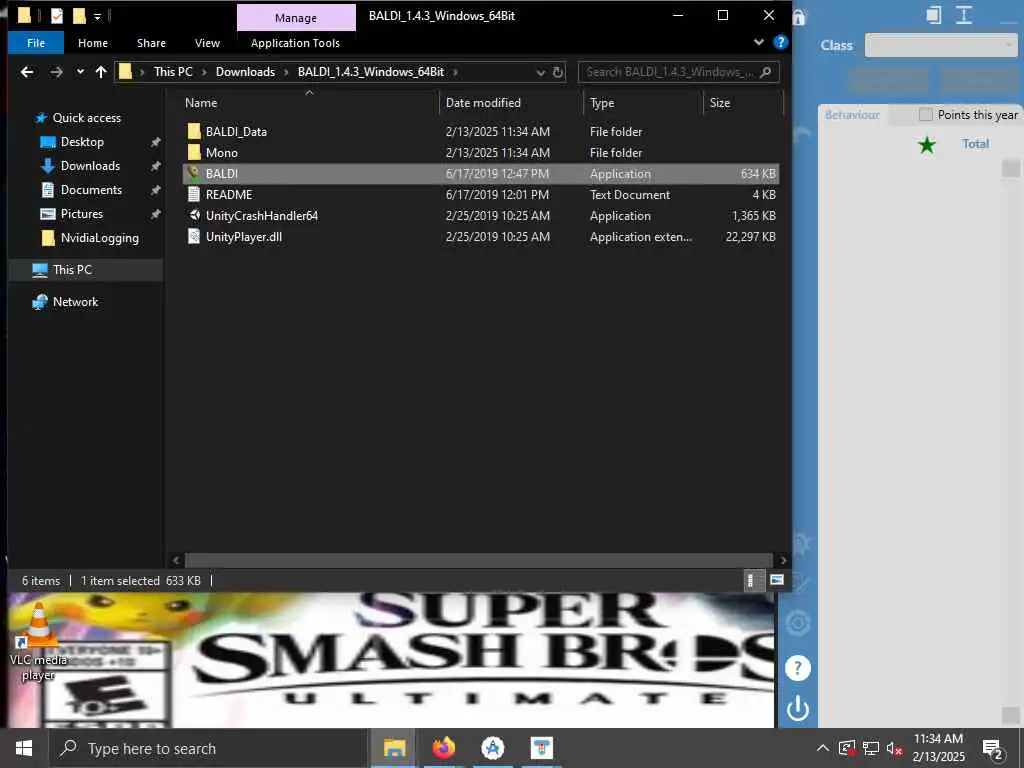Select the Mono folder

pyautogui.click(x=481, y=152)
